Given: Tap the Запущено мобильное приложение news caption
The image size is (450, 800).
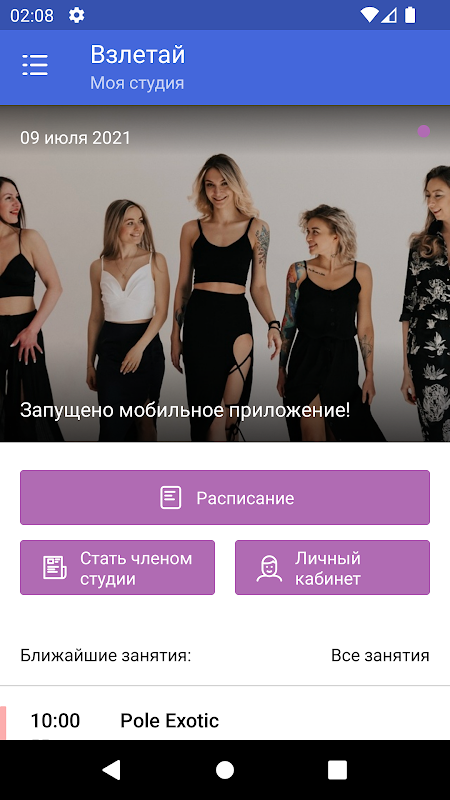Looking at the screenshot, I should pyautogui.click(x=185, y=411).
